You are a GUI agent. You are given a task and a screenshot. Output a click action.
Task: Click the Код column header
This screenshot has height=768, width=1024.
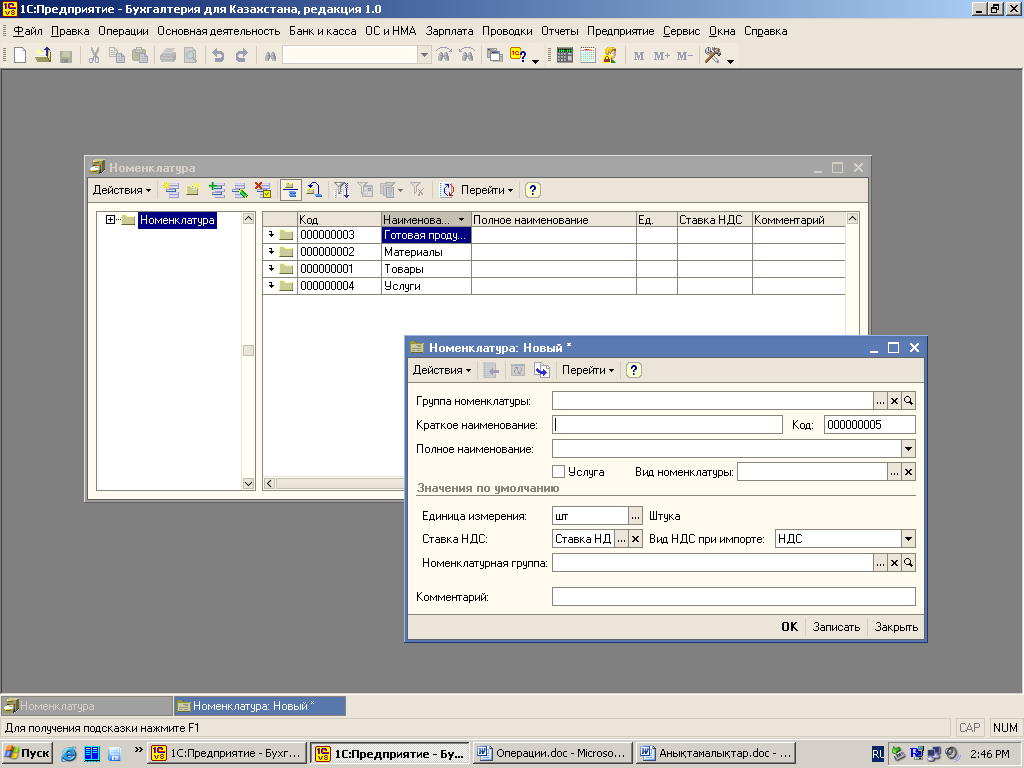(339, 219)
